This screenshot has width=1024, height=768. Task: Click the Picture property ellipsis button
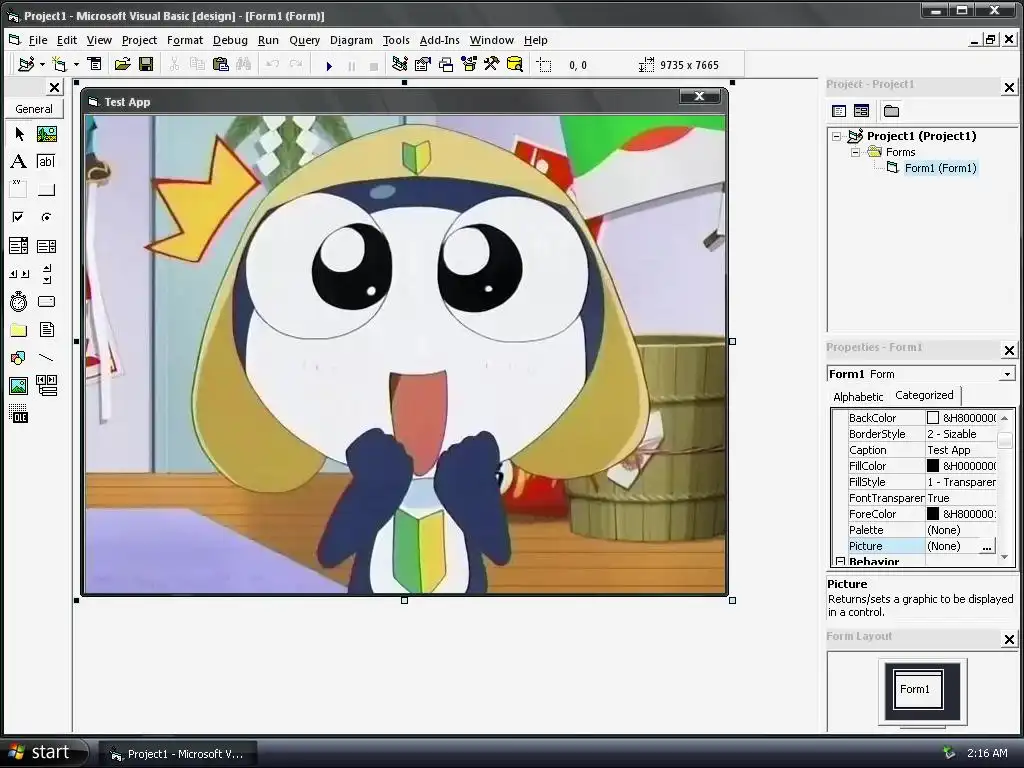coord(987,547)
